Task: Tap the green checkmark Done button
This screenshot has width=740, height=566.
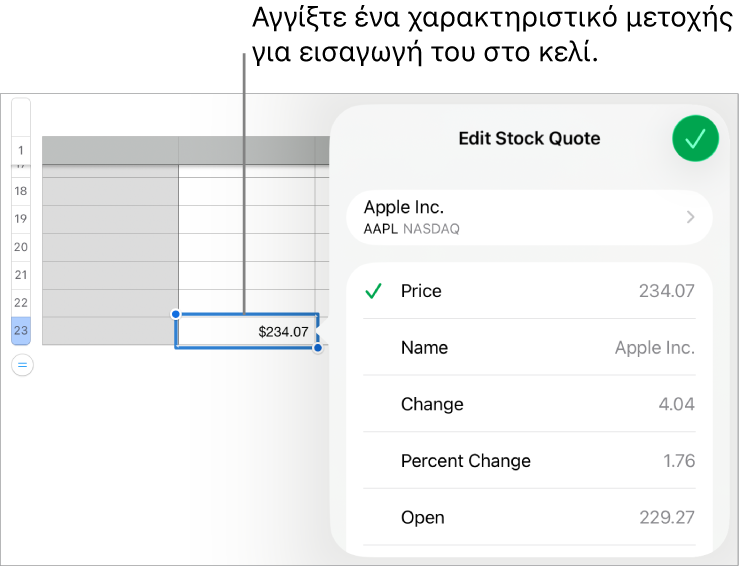Action: (x=695, y=139)
